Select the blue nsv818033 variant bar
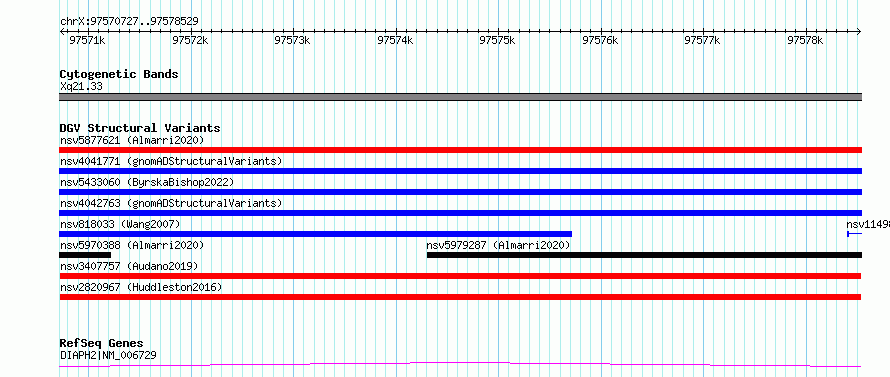 (x=316, y=234)
